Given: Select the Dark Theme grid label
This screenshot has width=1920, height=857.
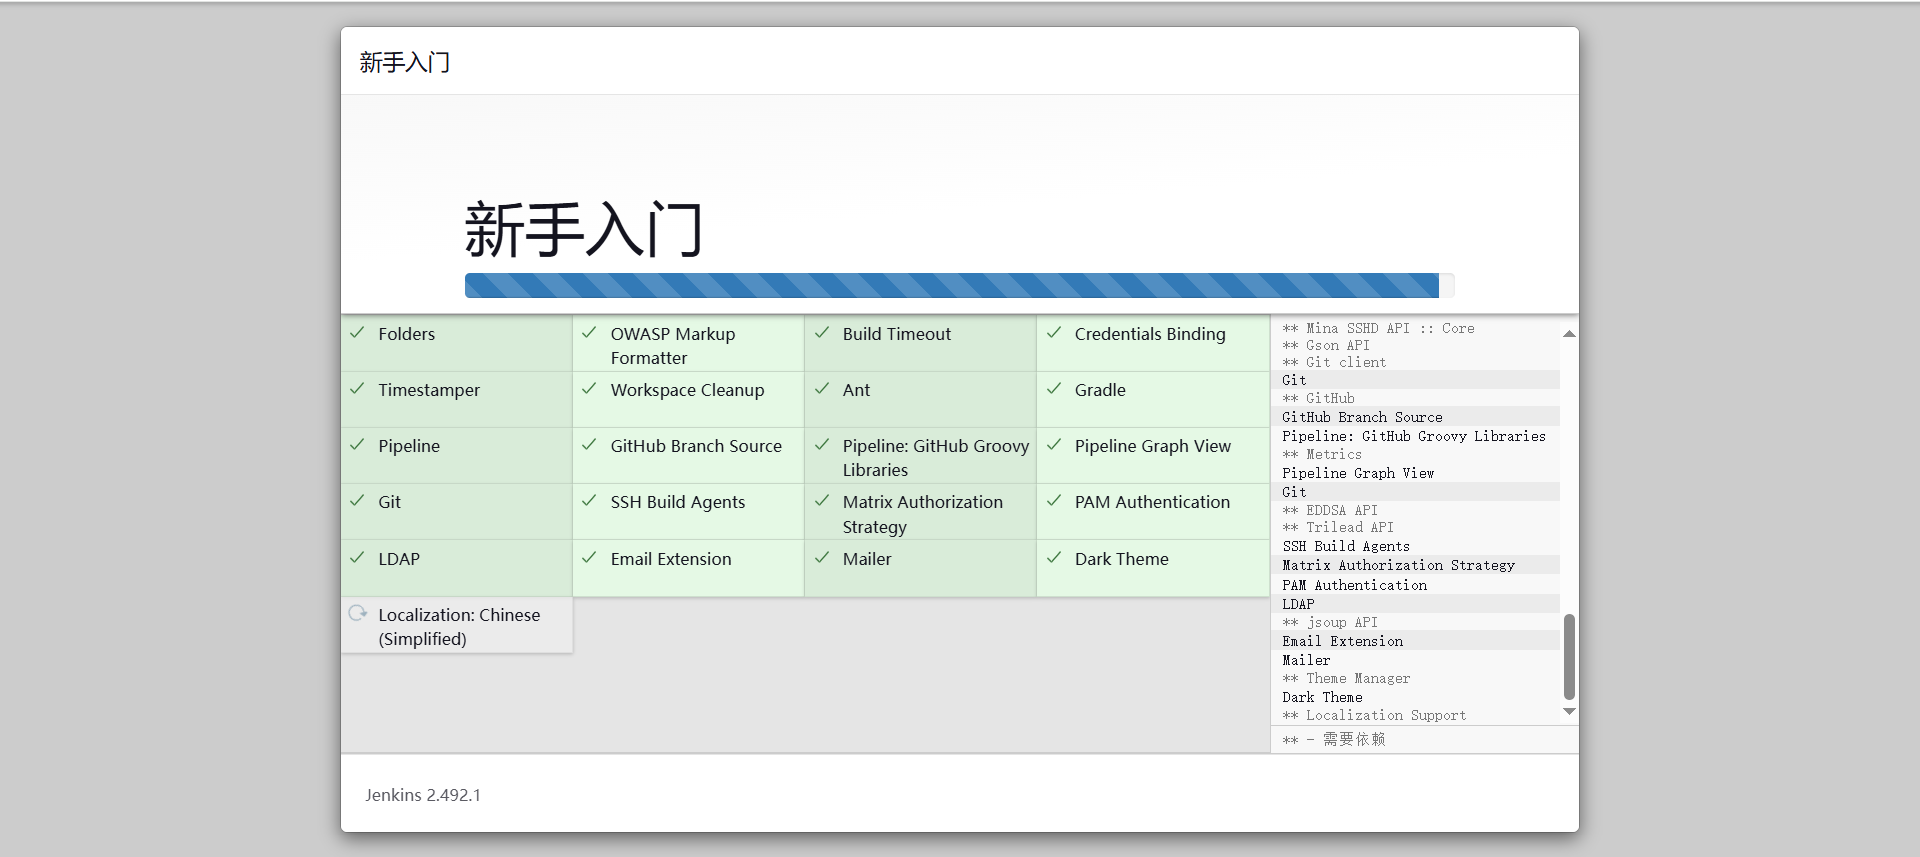Looking at the screenshot, I should [x=1121, y=559].
